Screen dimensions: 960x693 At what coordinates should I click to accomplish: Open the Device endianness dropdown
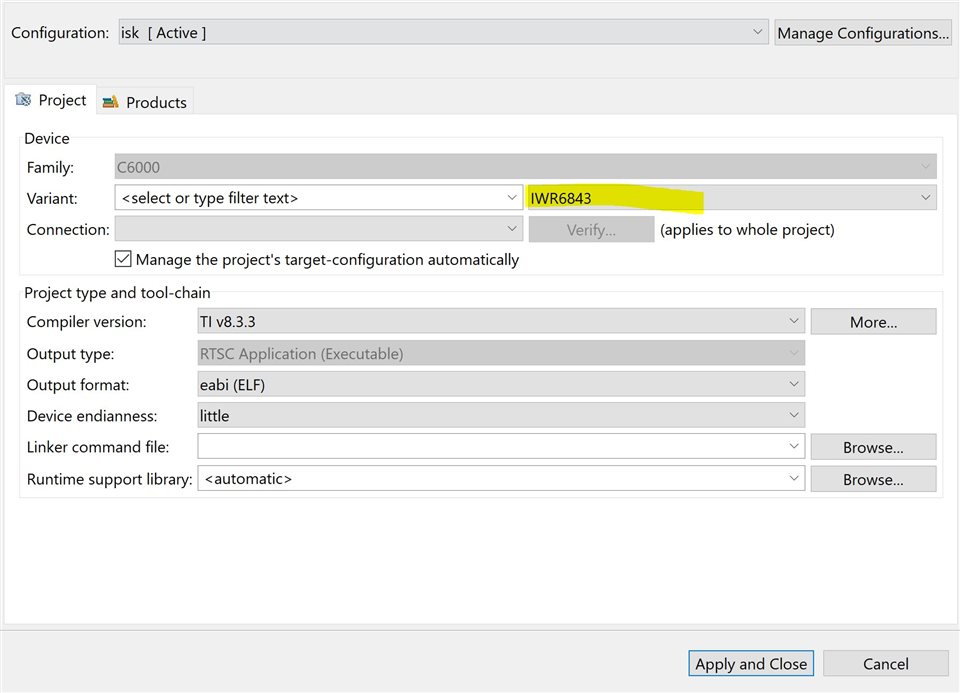click(501, 416)
